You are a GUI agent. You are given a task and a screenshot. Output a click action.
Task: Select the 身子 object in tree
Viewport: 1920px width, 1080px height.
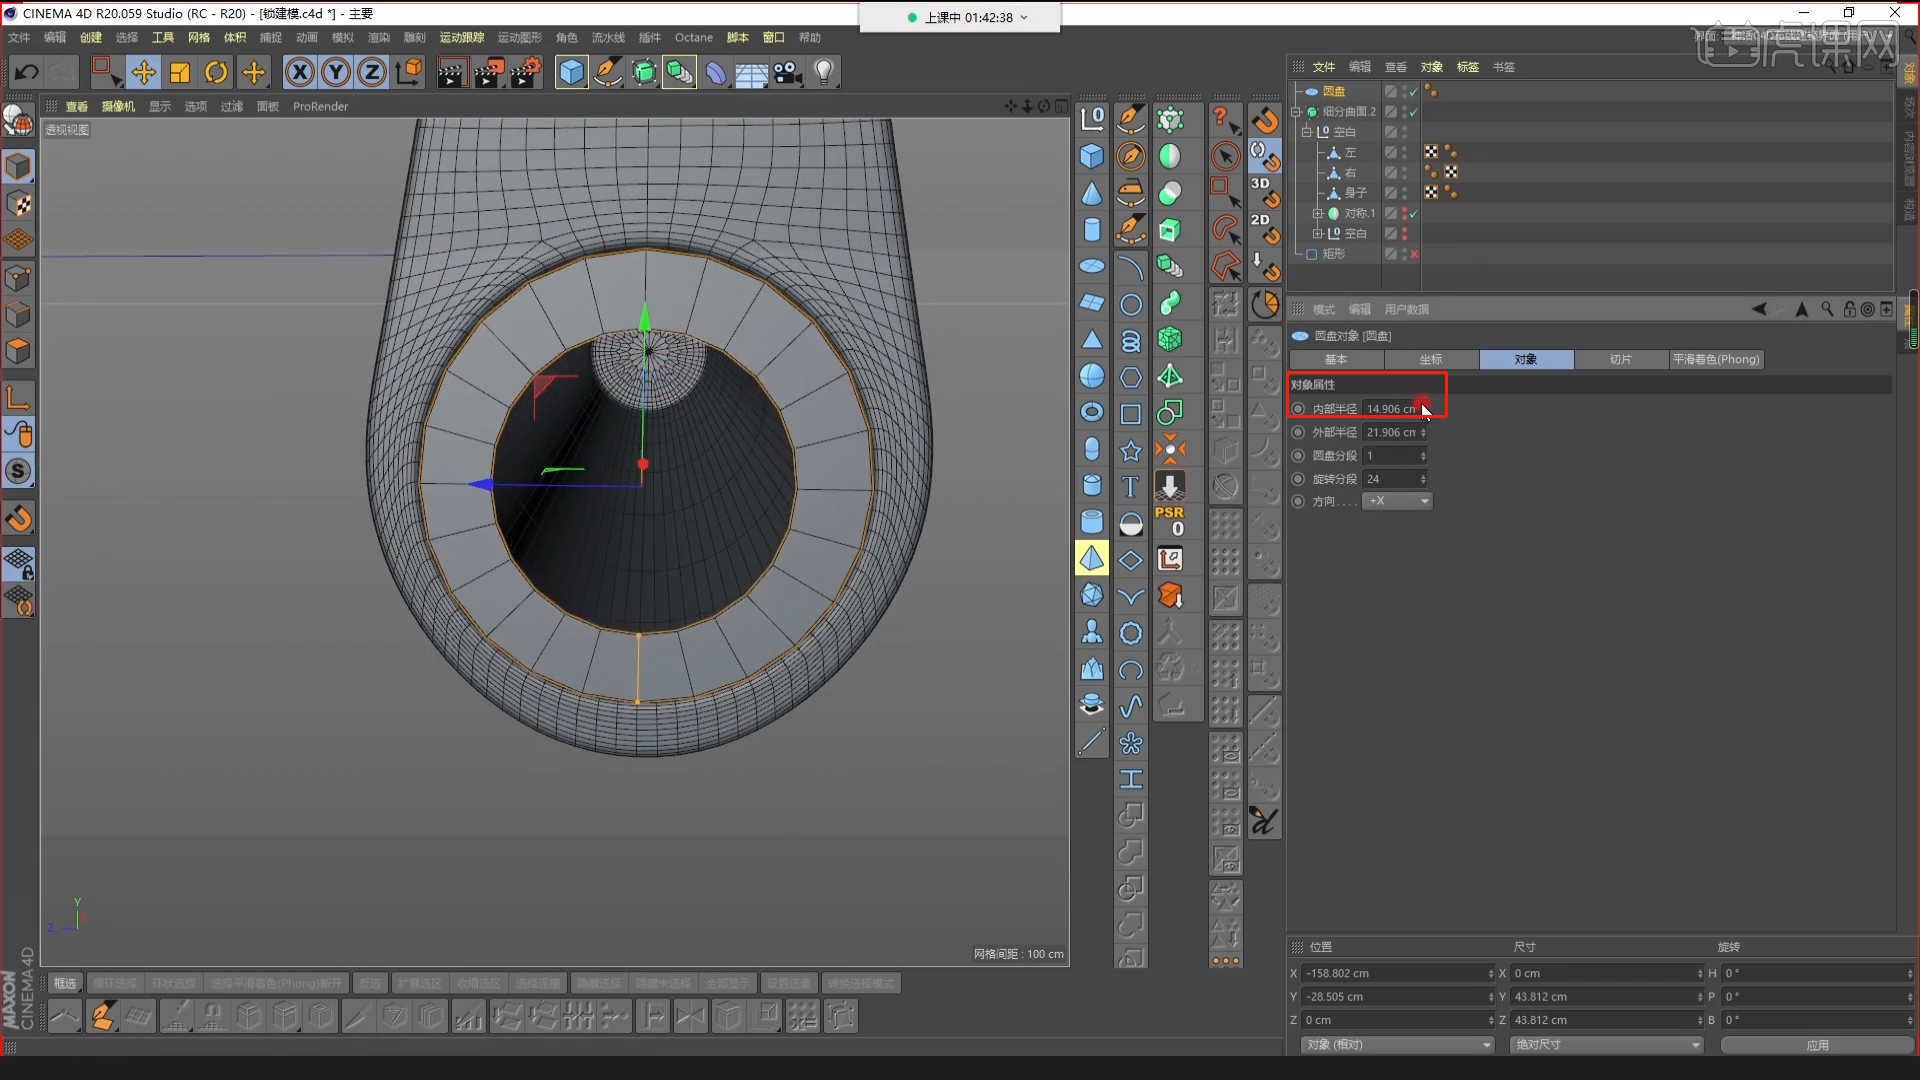[1355, 193]
